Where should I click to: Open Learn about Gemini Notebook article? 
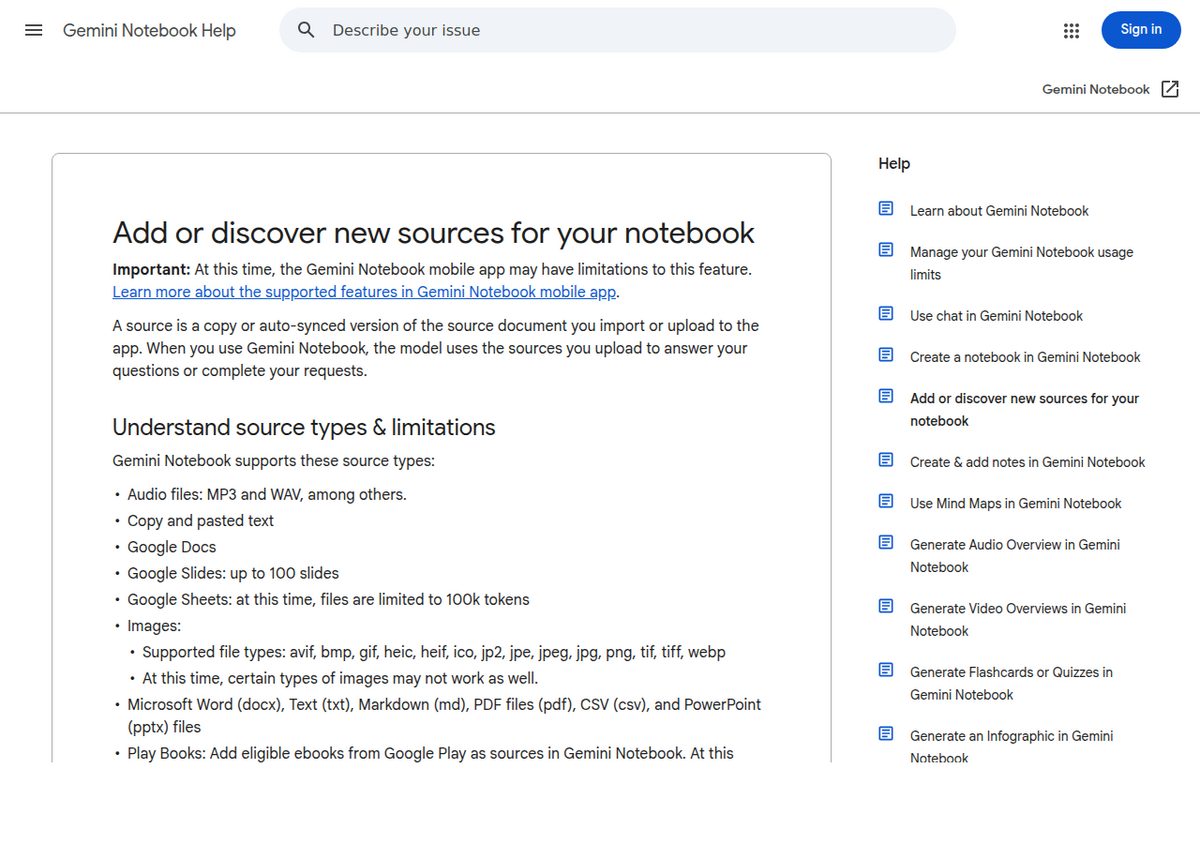pos(999,211)
